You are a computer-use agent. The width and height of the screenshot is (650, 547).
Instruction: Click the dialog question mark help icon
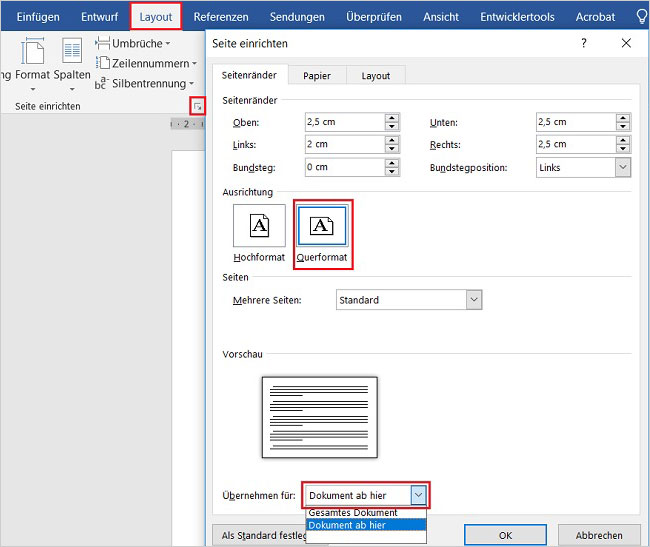584,43
